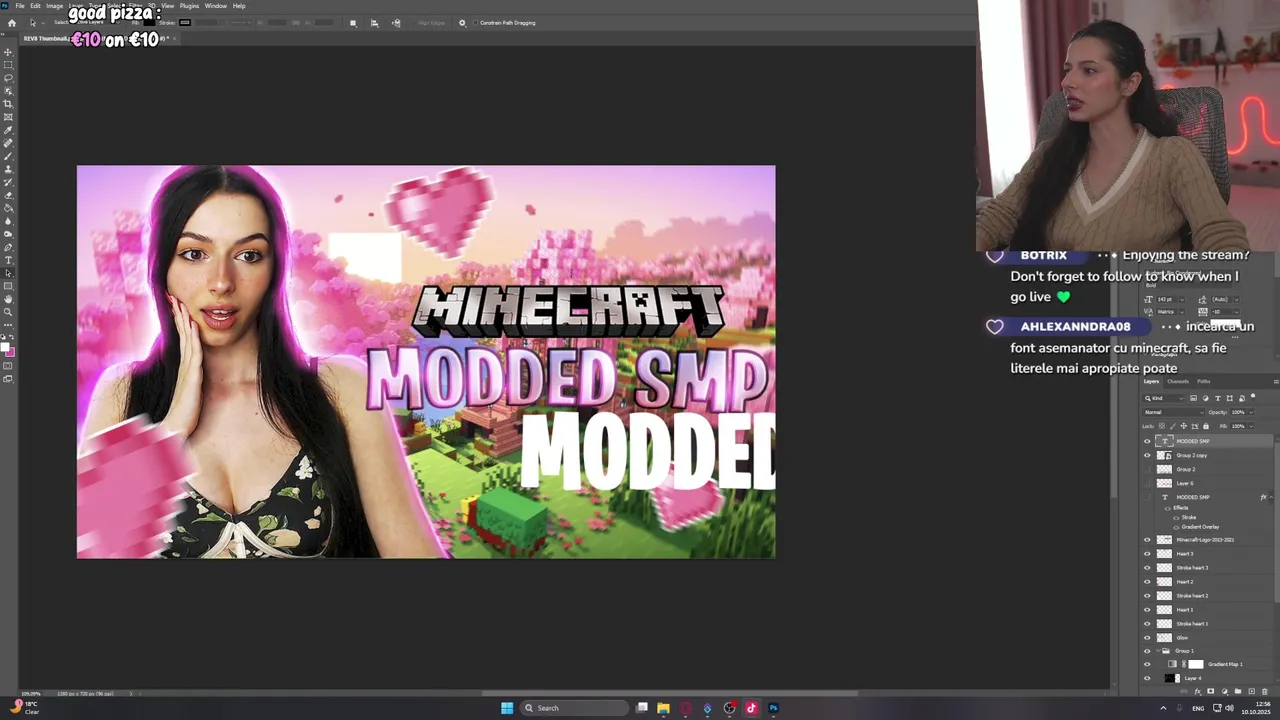Viewport: 1280px width, 720px height.
Task: Open the foreground color picker
Action: tap(5, 347)
